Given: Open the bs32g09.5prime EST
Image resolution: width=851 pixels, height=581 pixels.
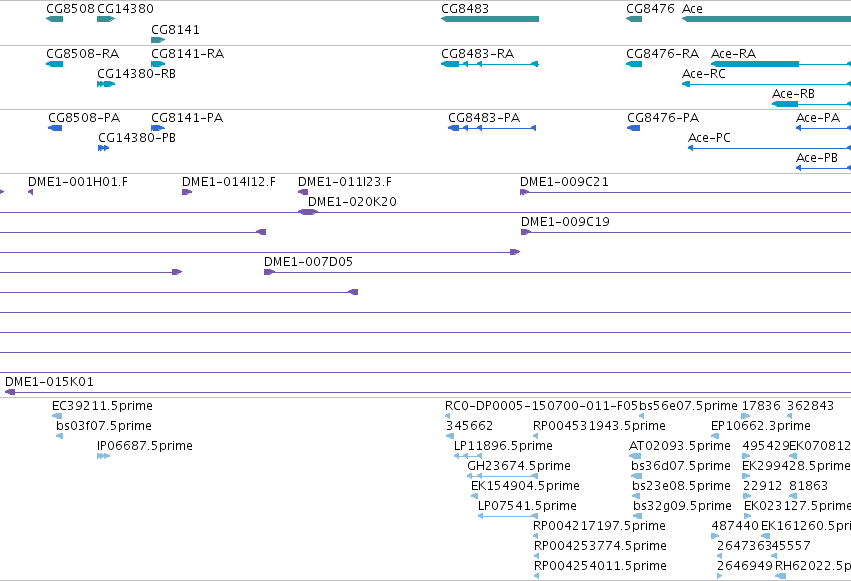Looking at the screenshot, I should (638, 516).
